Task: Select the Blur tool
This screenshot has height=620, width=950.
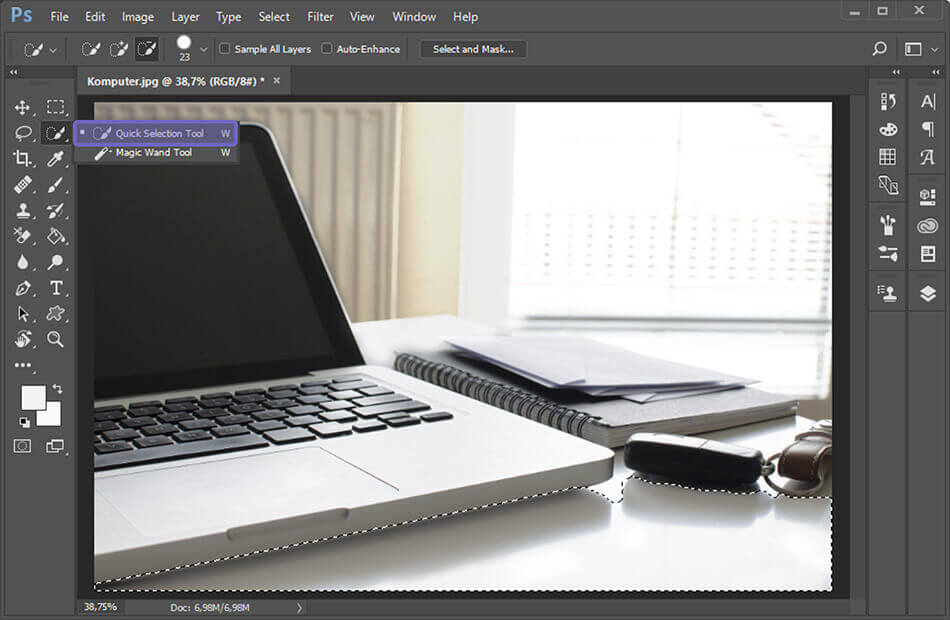Action: (22, 262)
